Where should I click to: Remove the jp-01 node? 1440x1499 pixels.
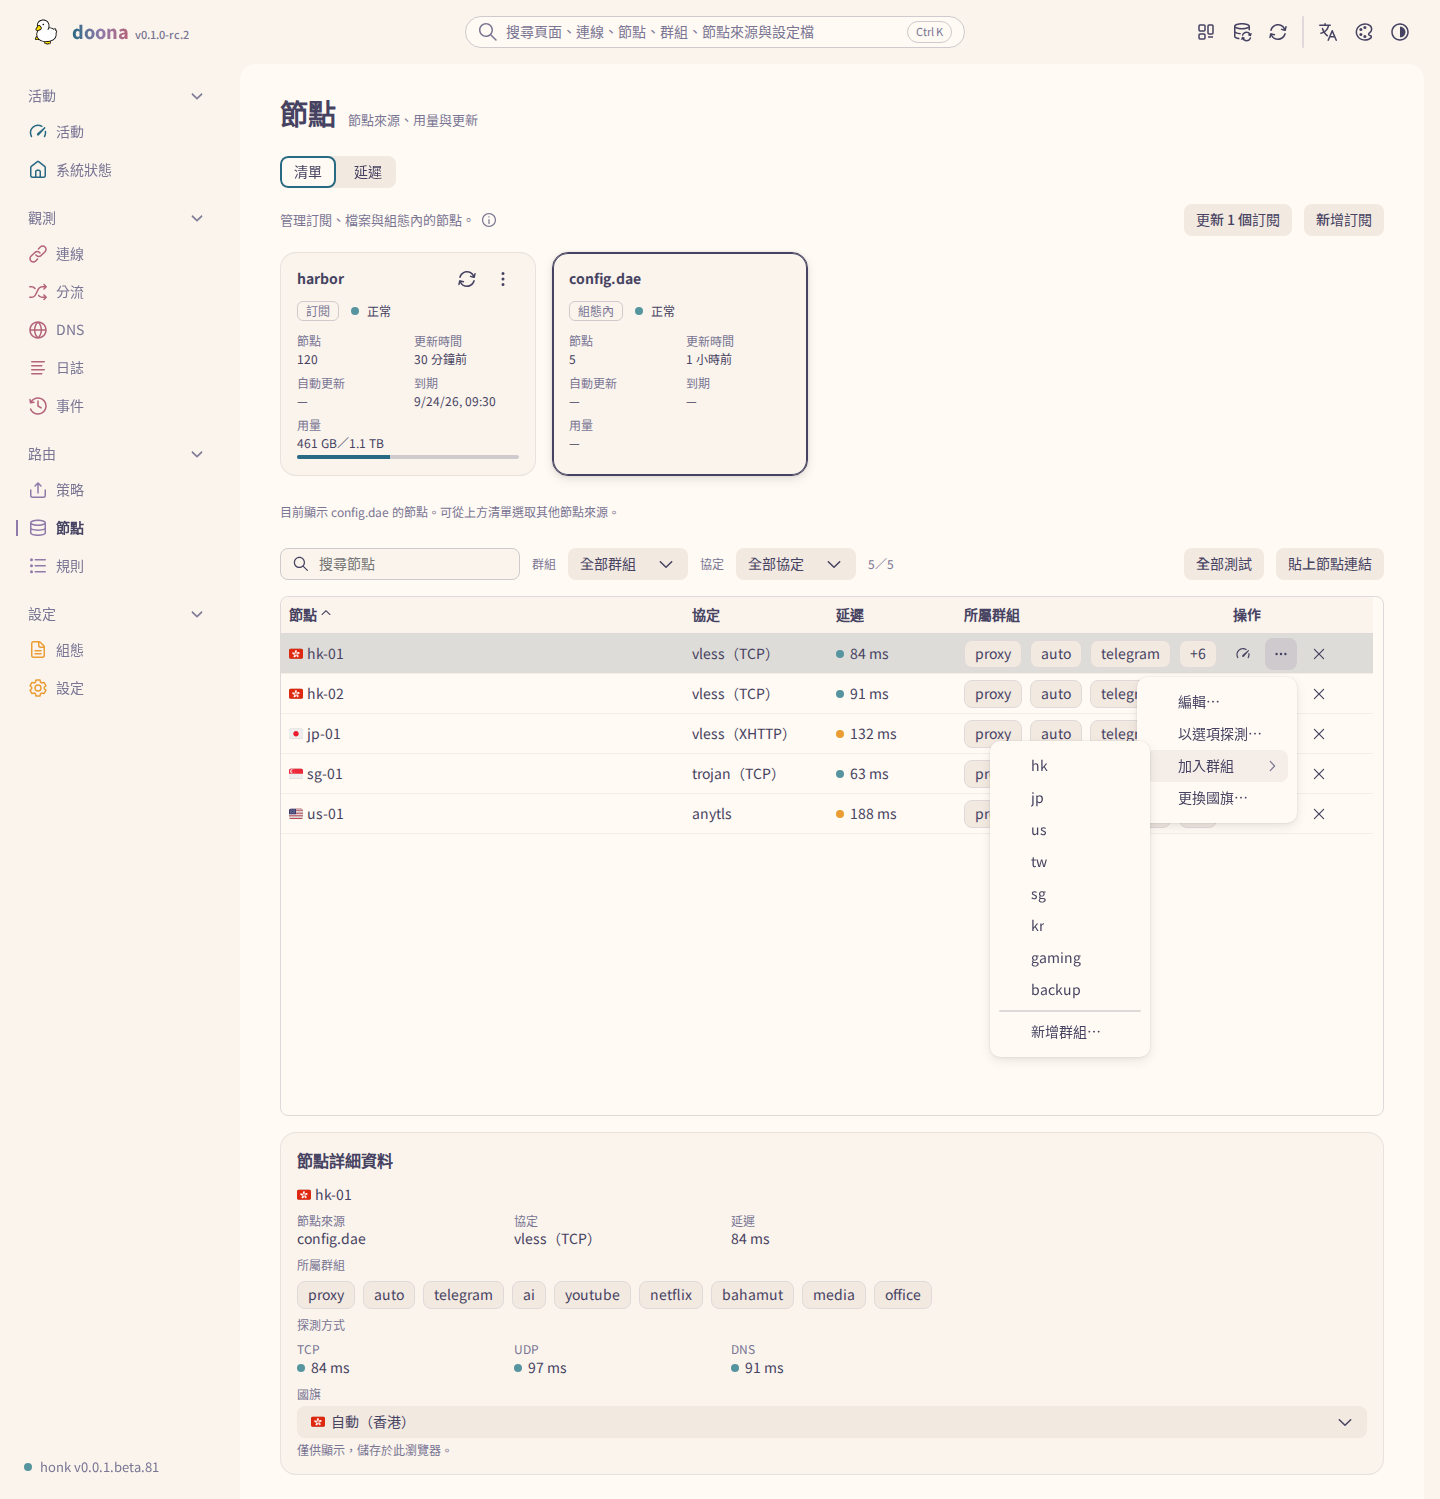(1319, 734)
